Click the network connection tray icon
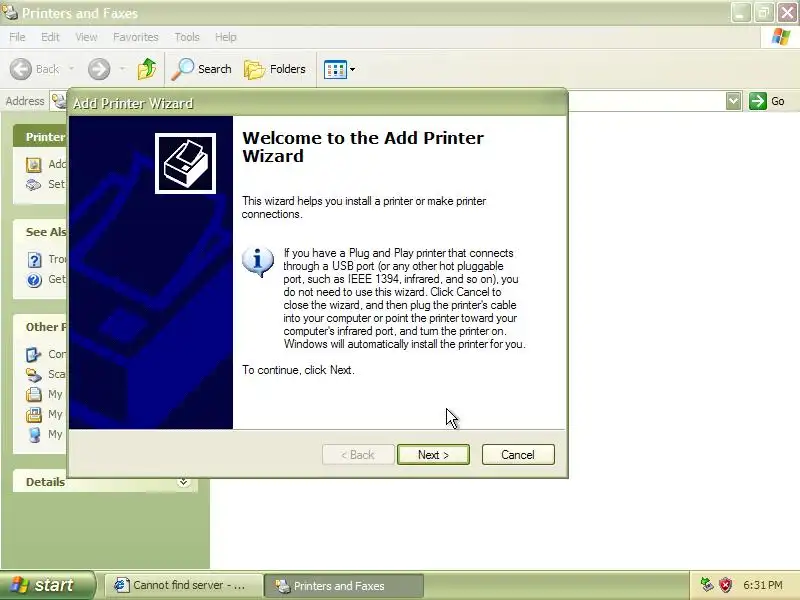Screen dimensions: 800x600 [x=707, y=585]
